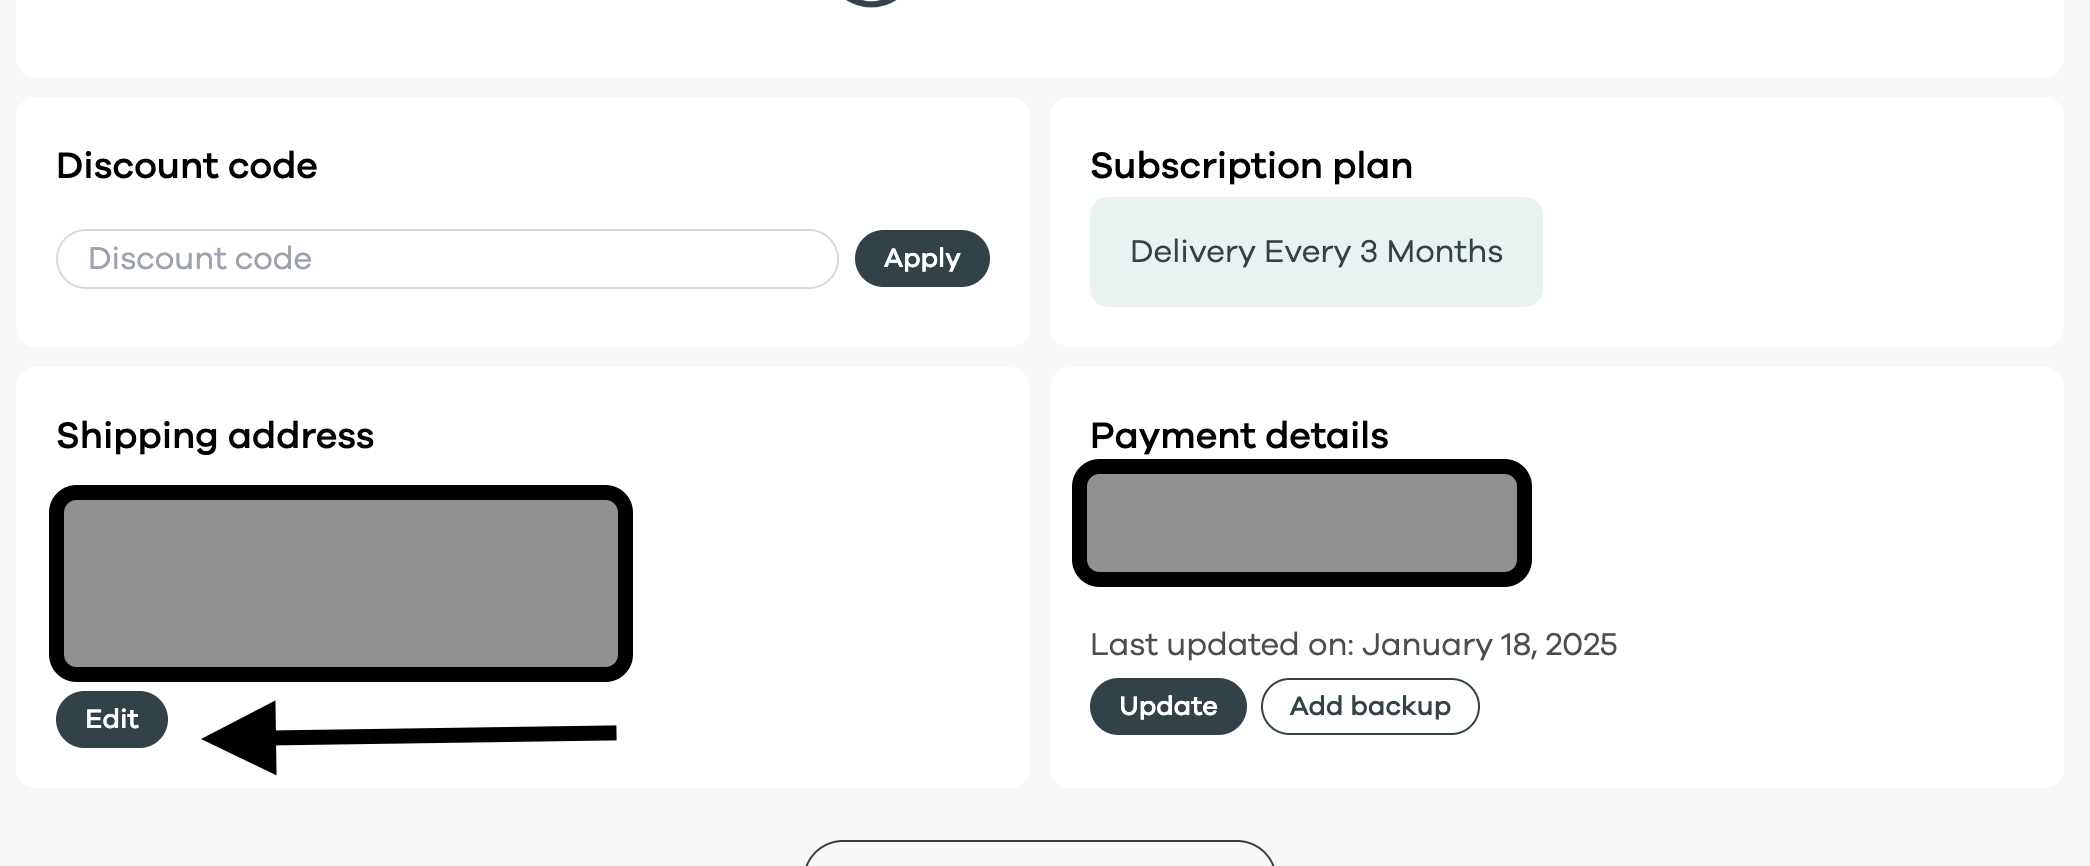Click the Last updated on date text
2090x866 pixels.
coord(1353,645)
